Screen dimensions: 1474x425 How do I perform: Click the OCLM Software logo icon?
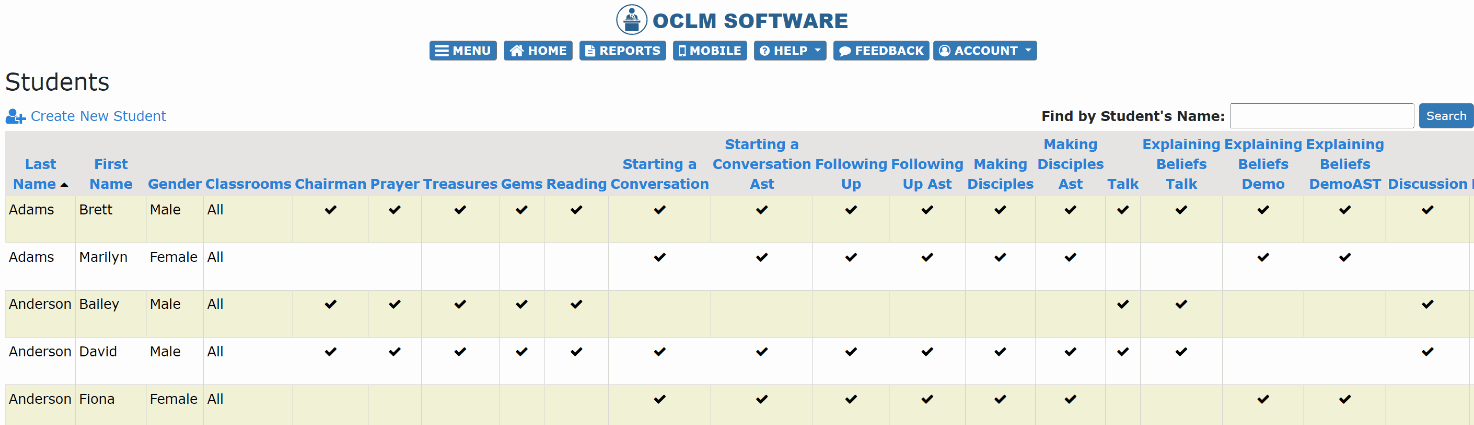(631, 20)
